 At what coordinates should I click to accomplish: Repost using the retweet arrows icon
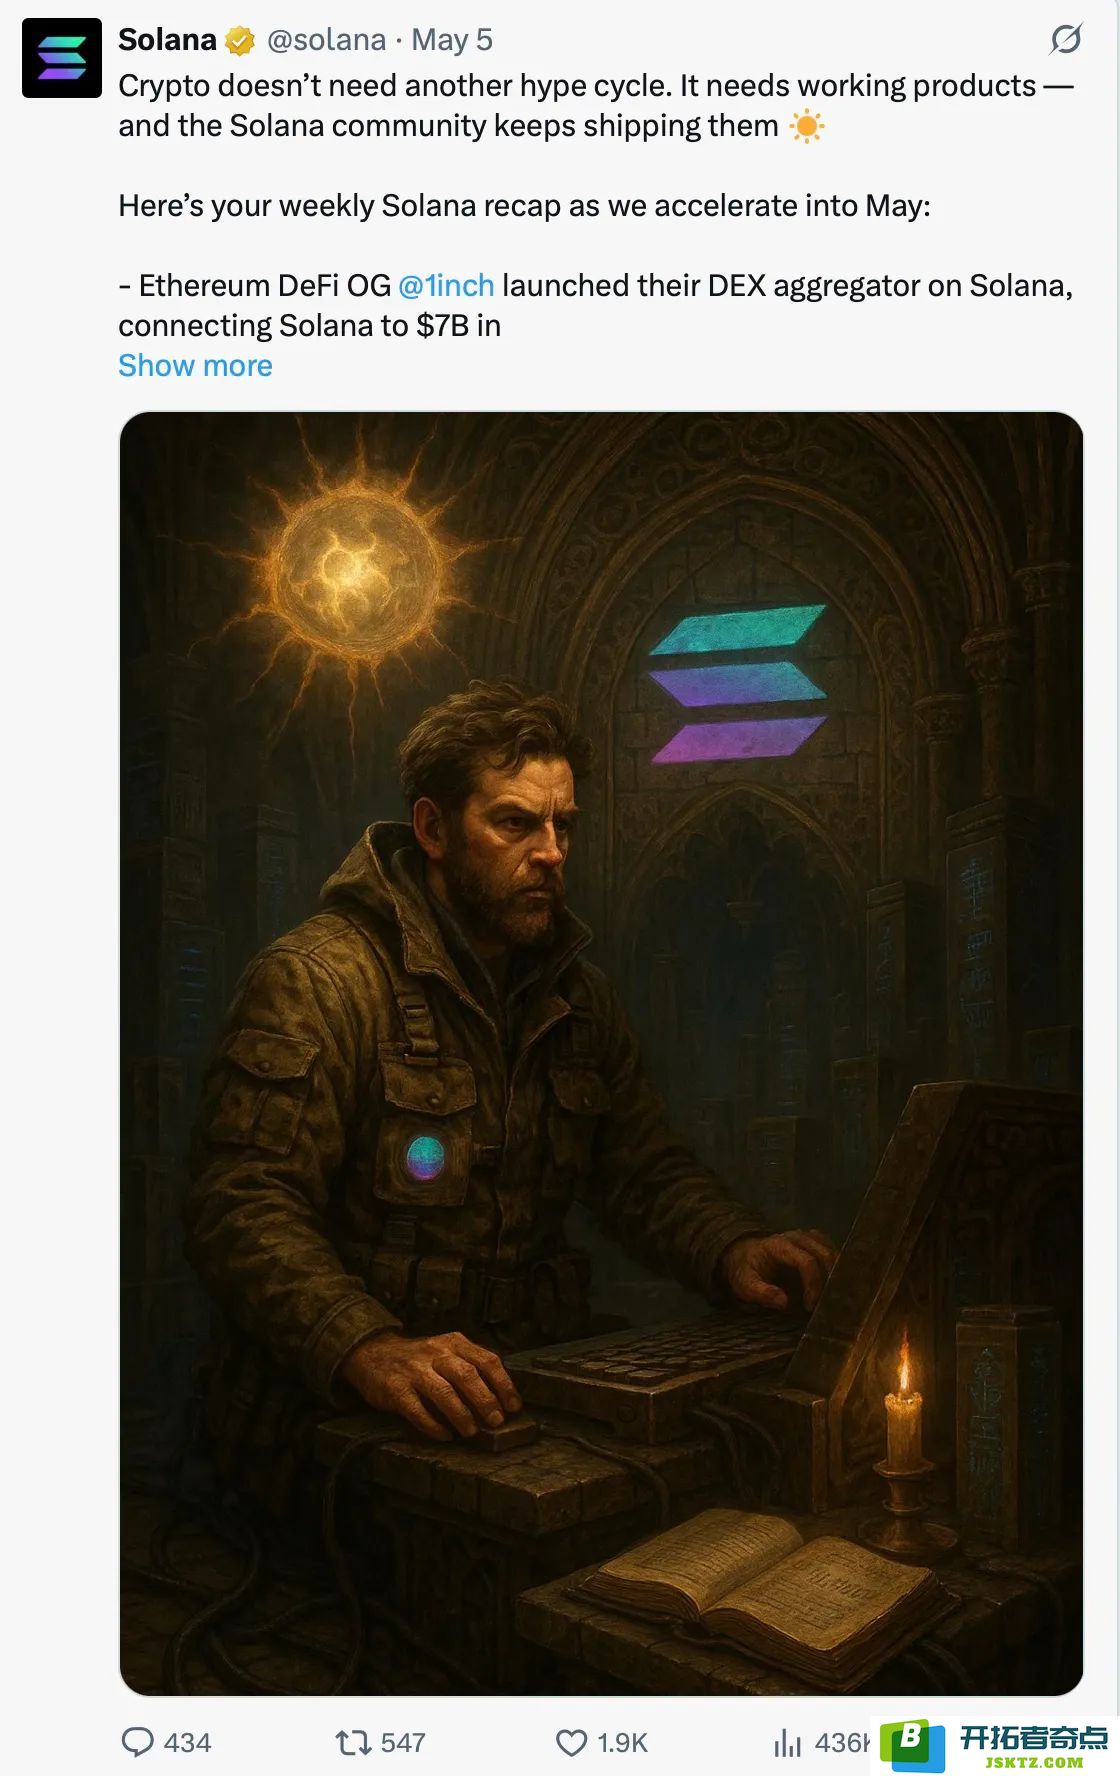[353, 1743]
